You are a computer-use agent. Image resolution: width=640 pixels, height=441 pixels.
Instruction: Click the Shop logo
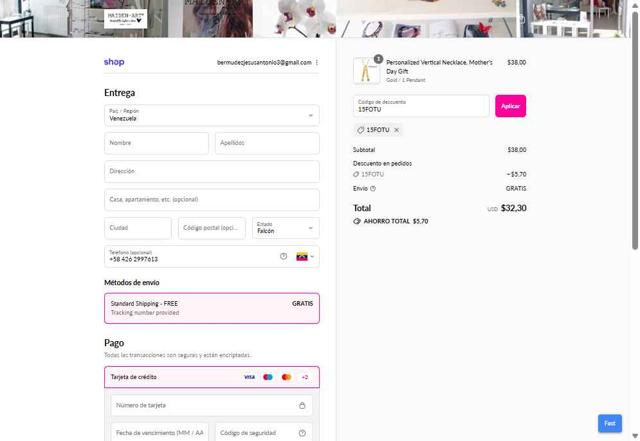114,62
